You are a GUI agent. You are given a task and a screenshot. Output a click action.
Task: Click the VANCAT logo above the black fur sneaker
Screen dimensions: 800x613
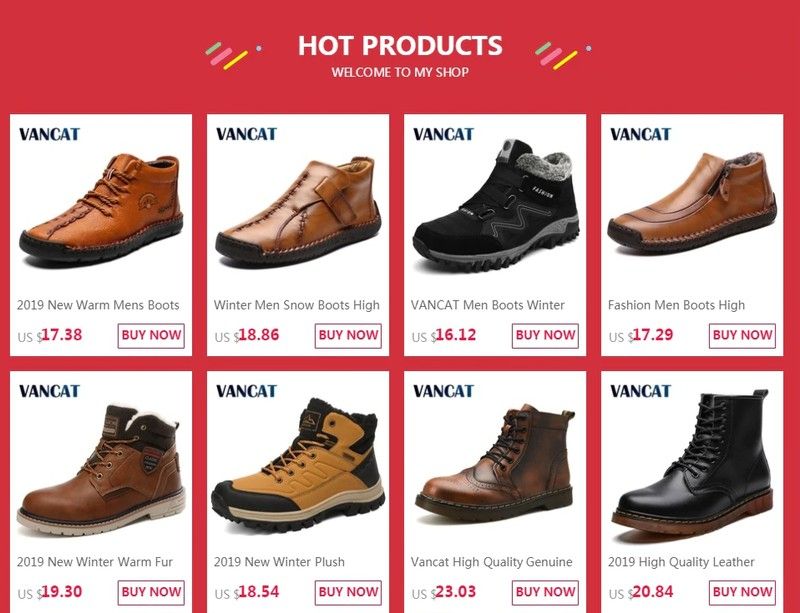(443, 134)
